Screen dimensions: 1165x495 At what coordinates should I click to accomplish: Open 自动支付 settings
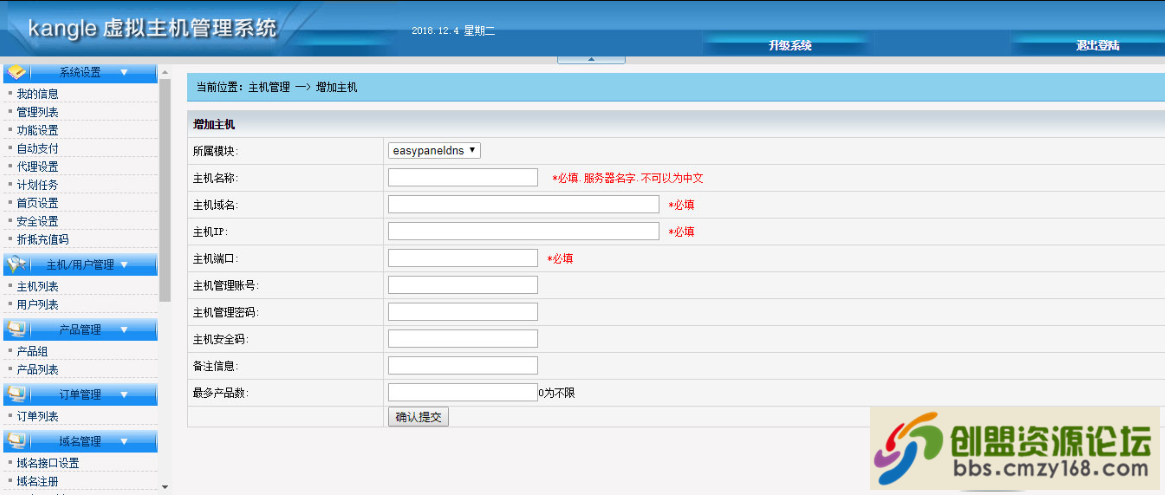(x=37, y=149)
